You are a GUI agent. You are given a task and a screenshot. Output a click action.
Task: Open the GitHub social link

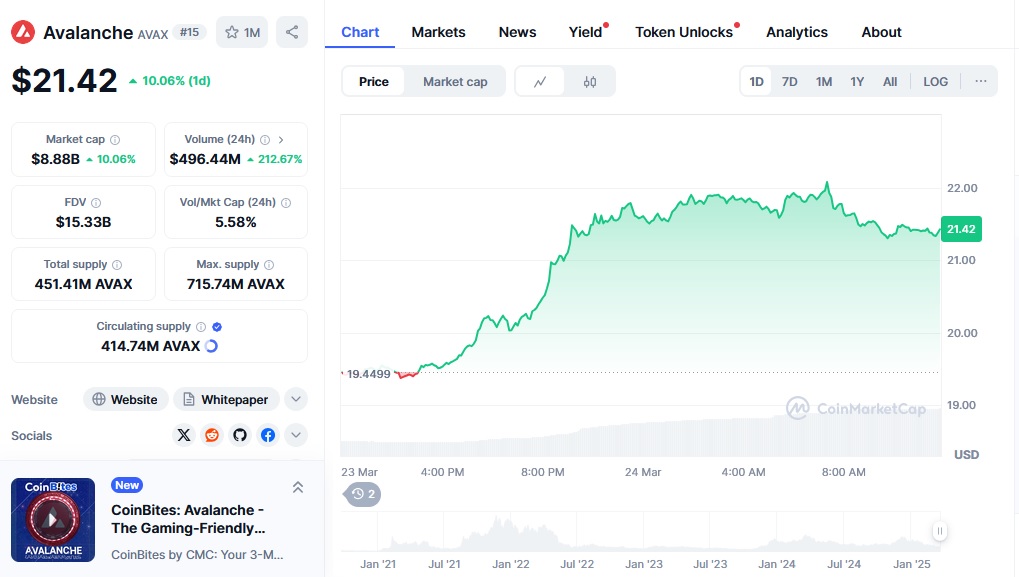(240, 435)
